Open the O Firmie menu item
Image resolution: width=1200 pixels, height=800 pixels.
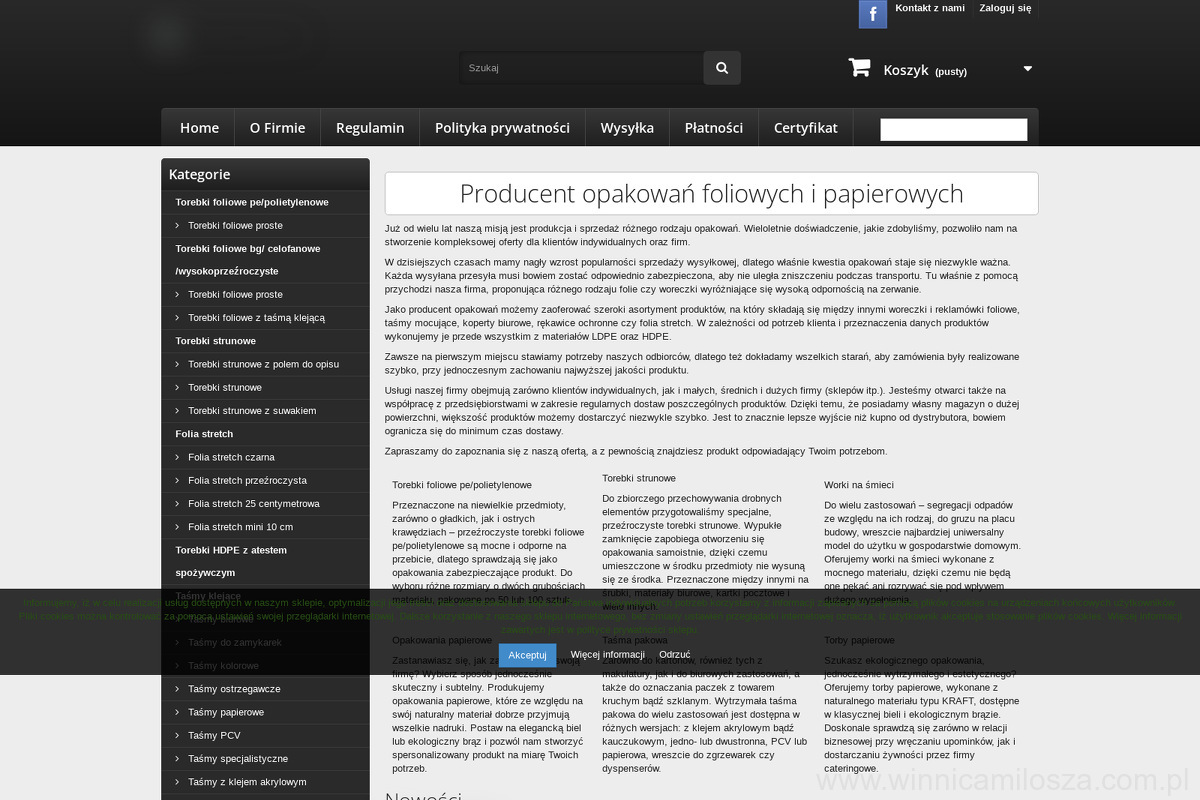pos(277,128)
